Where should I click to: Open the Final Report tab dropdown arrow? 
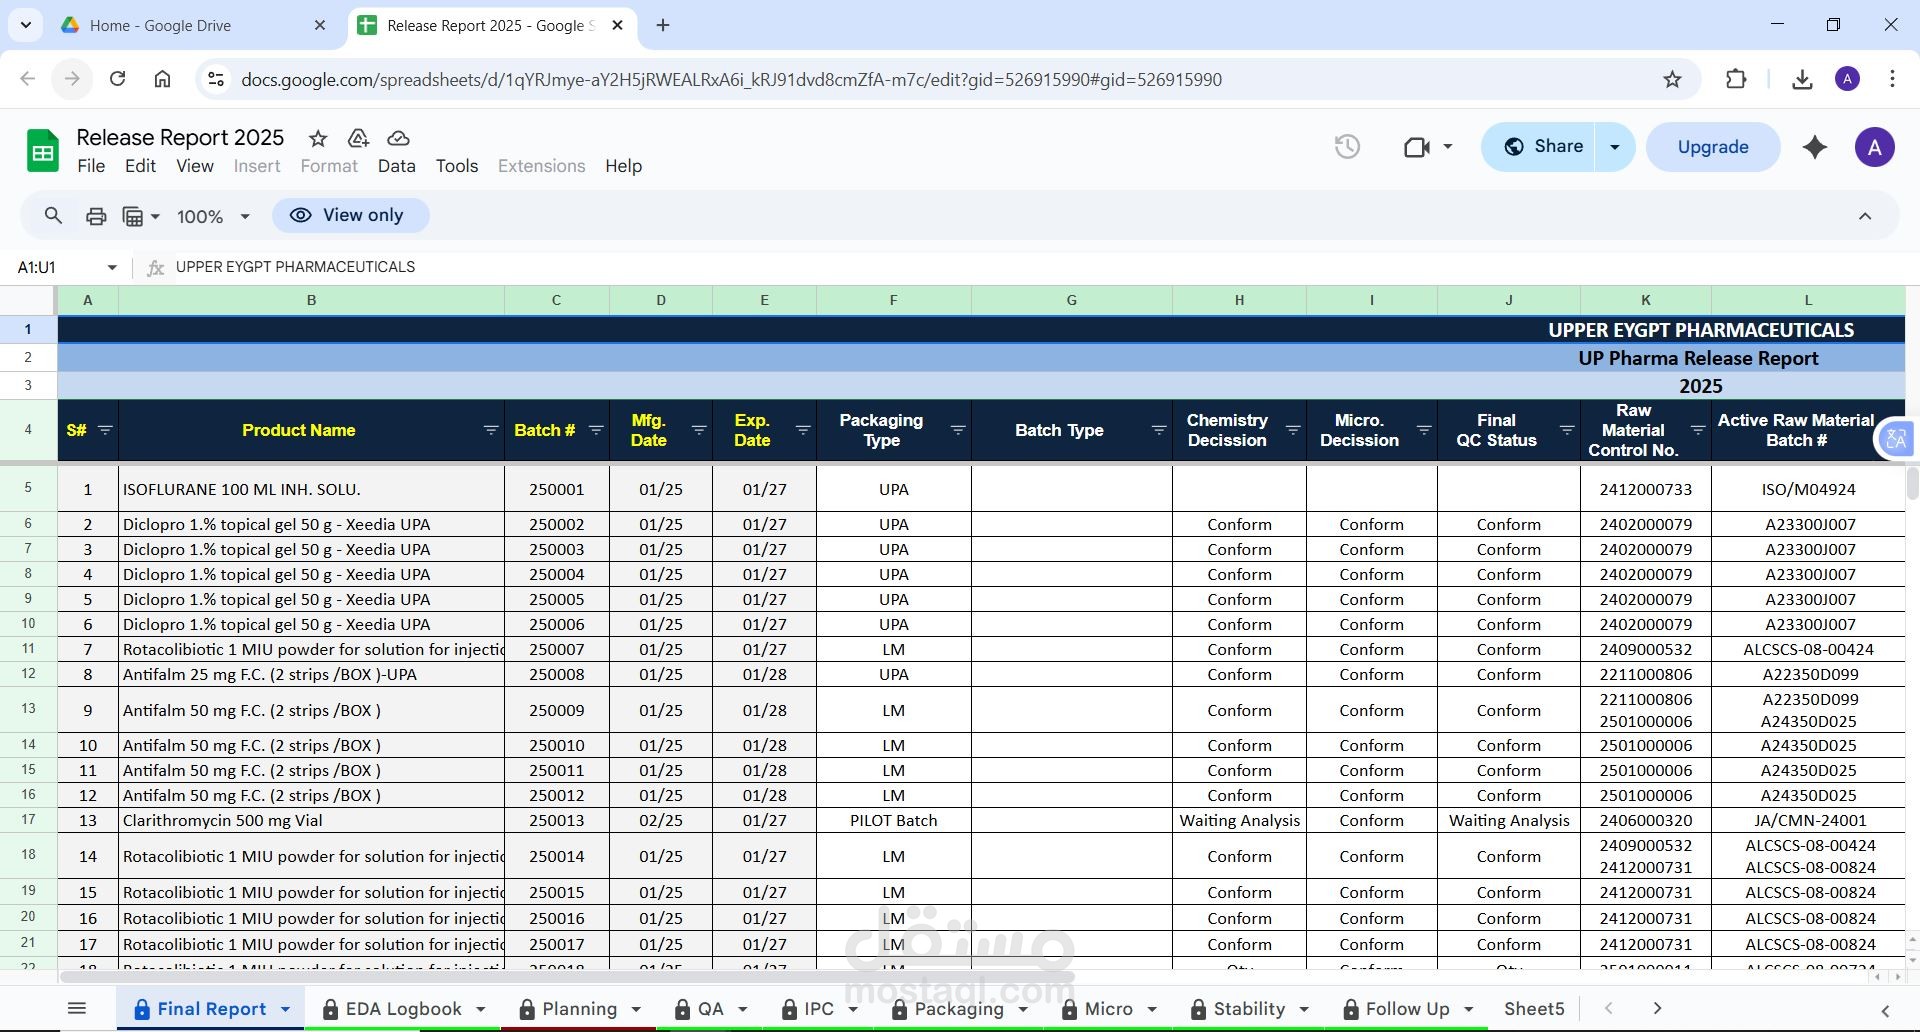285,1009
